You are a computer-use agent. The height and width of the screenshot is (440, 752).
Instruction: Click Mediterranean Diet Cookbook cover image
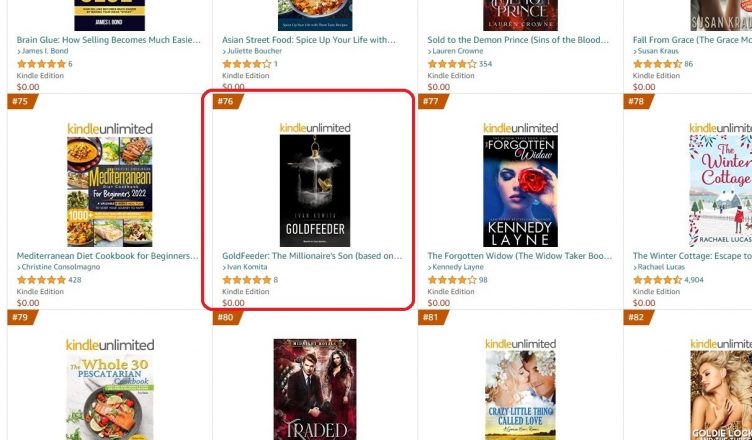point(110,192)
